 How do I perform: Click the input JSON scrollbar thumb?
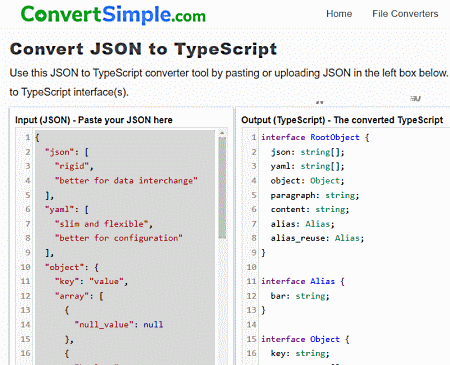click(222, 187)
